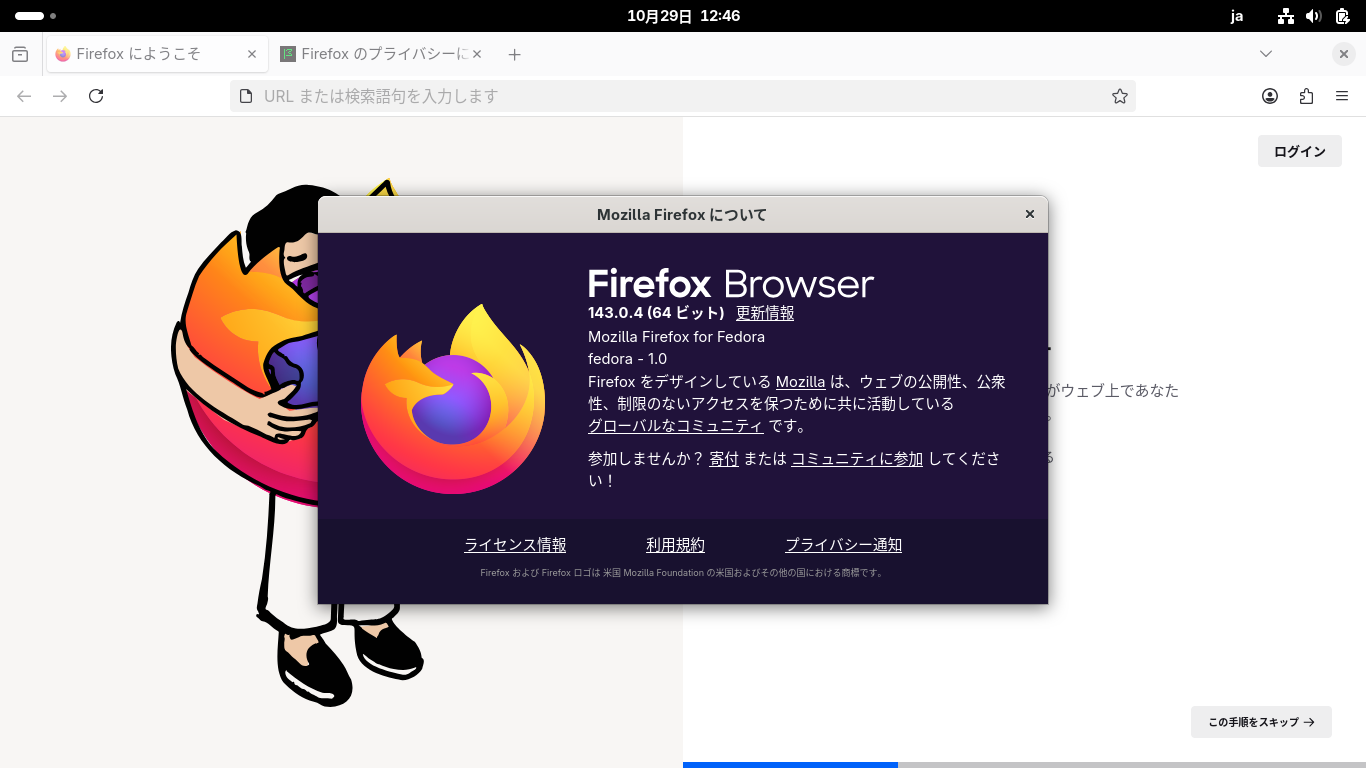The height and width of the screenshot is (768, 1366).
Task: Focus the URL address bar field
Action: click(x=683, y=96)
